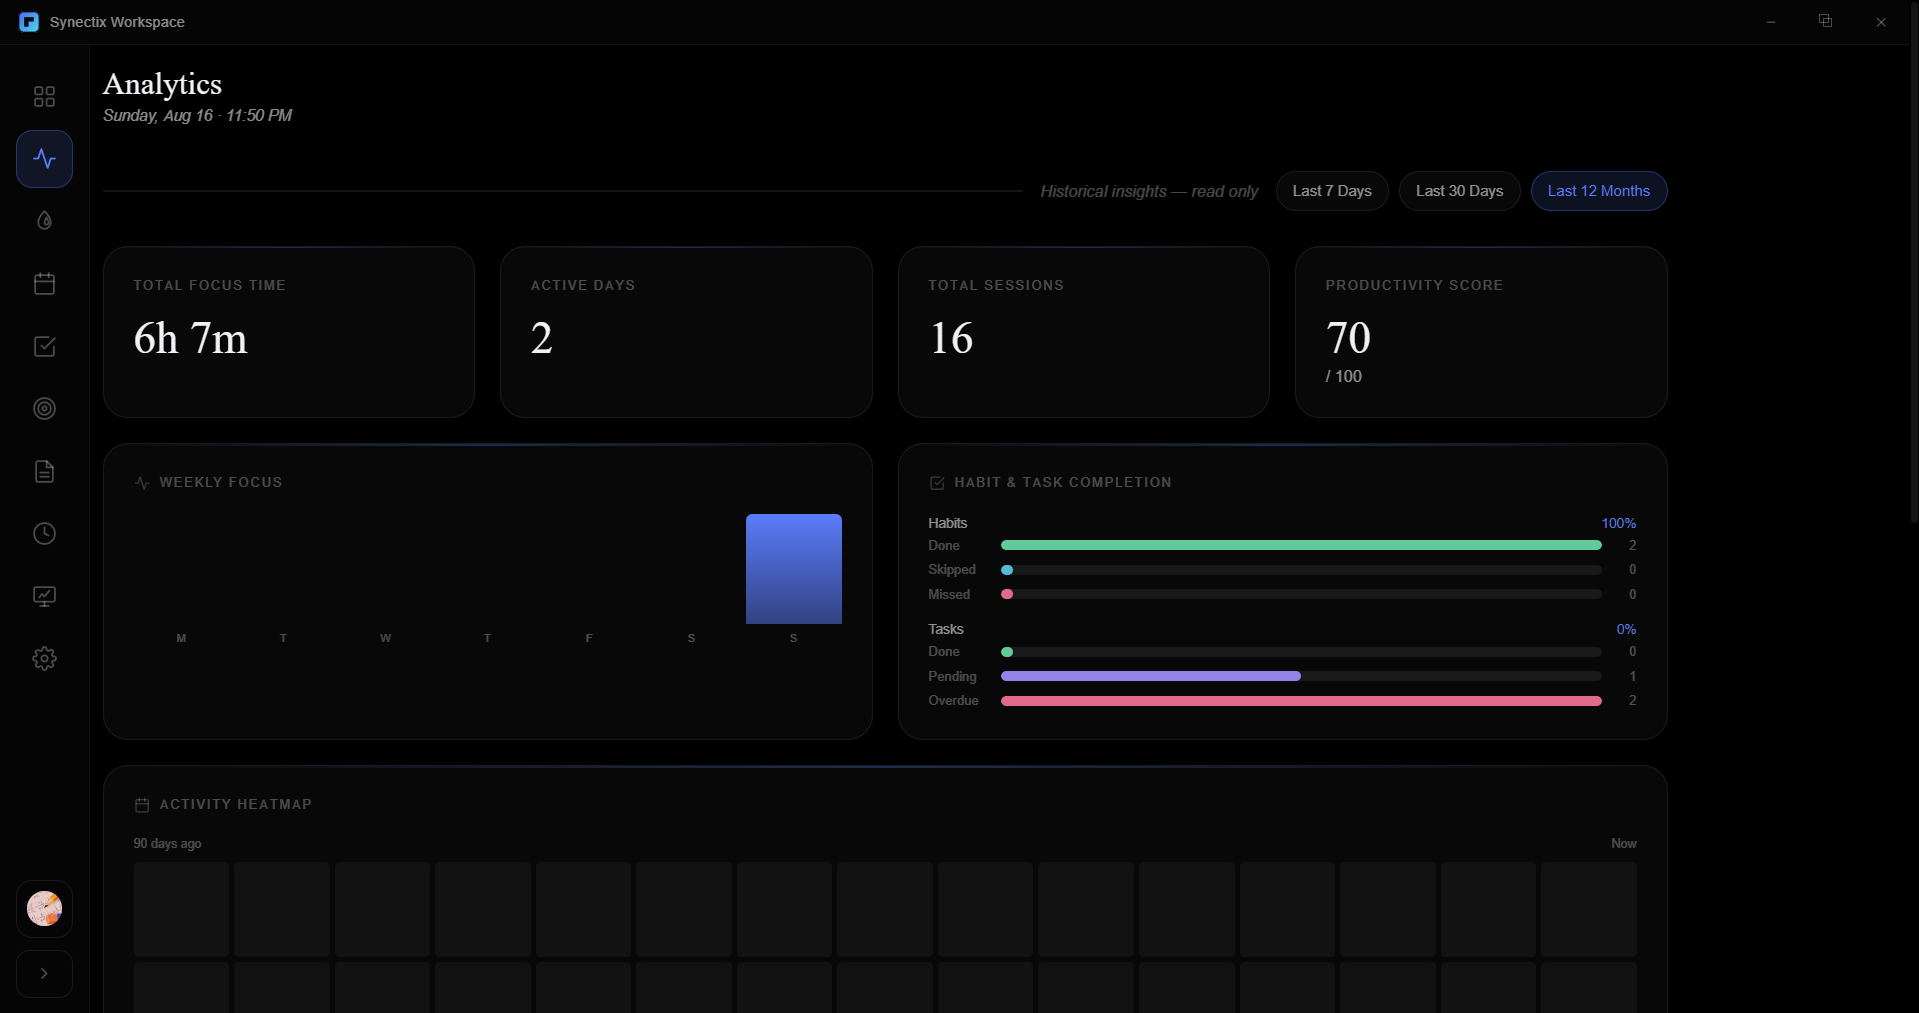Click the Habits Done progress bar

pos(1301,545)
